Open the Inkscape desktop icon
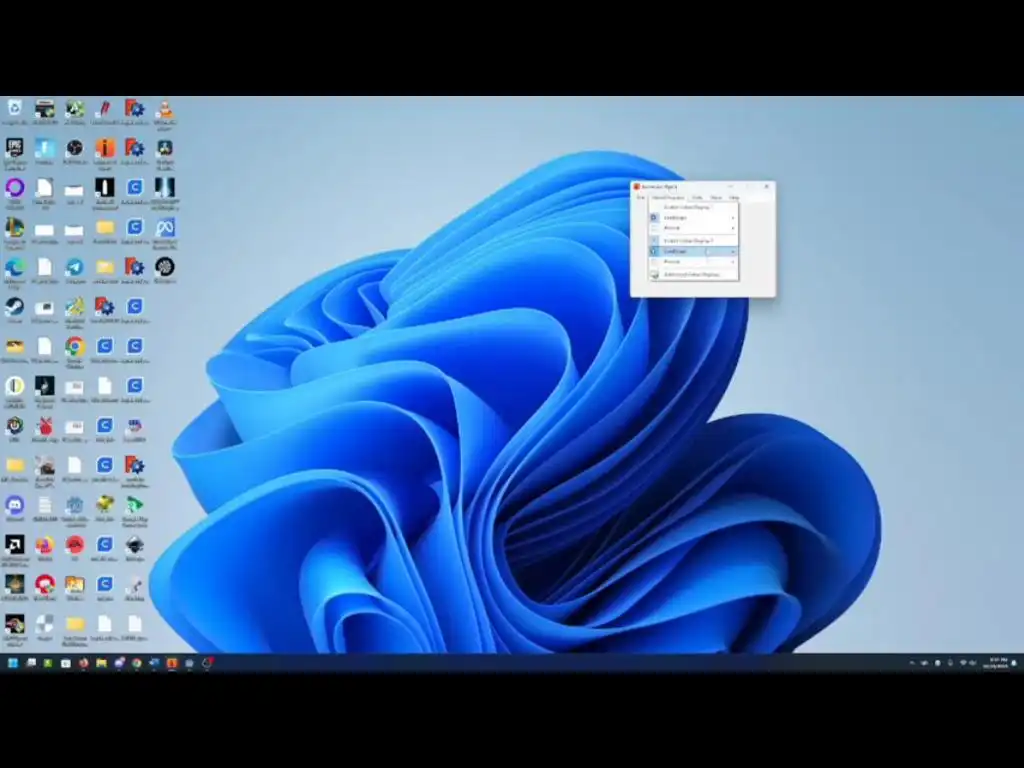This screenshot has height=768, width=1024. (135, 547)
